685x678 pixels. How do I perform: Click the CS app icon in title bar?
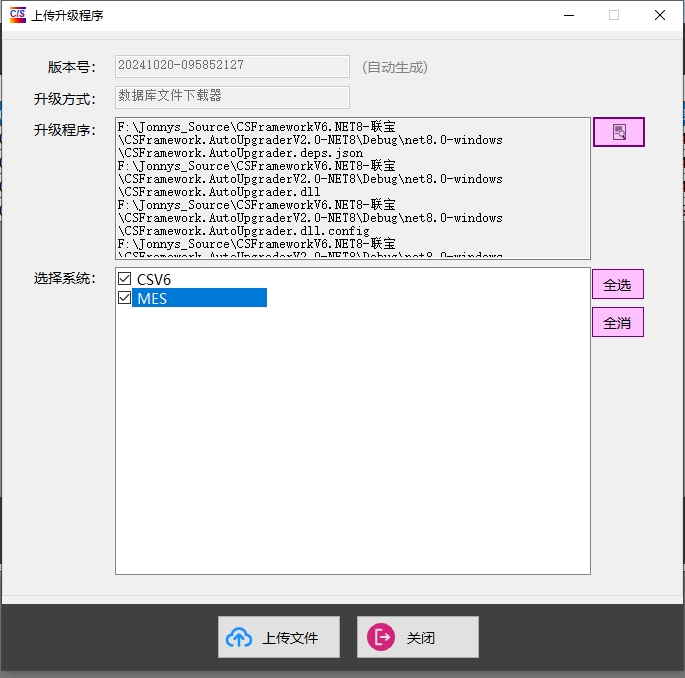point(17,15)
